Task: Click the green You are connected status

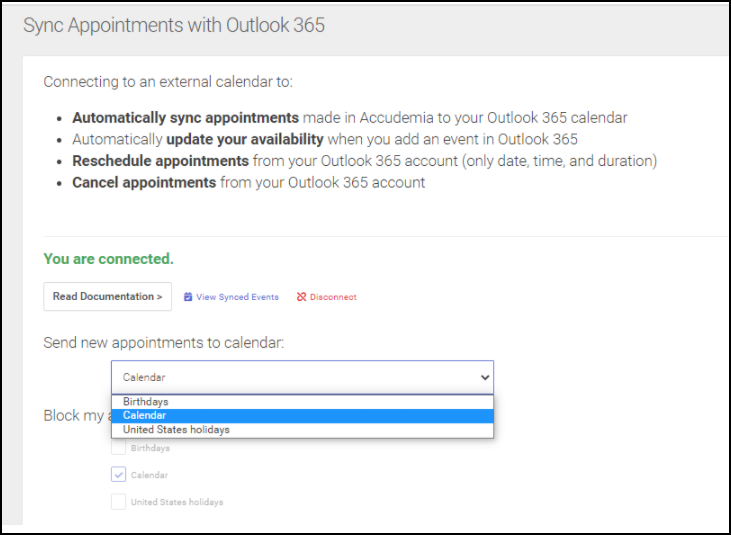Action: (108, 259)
